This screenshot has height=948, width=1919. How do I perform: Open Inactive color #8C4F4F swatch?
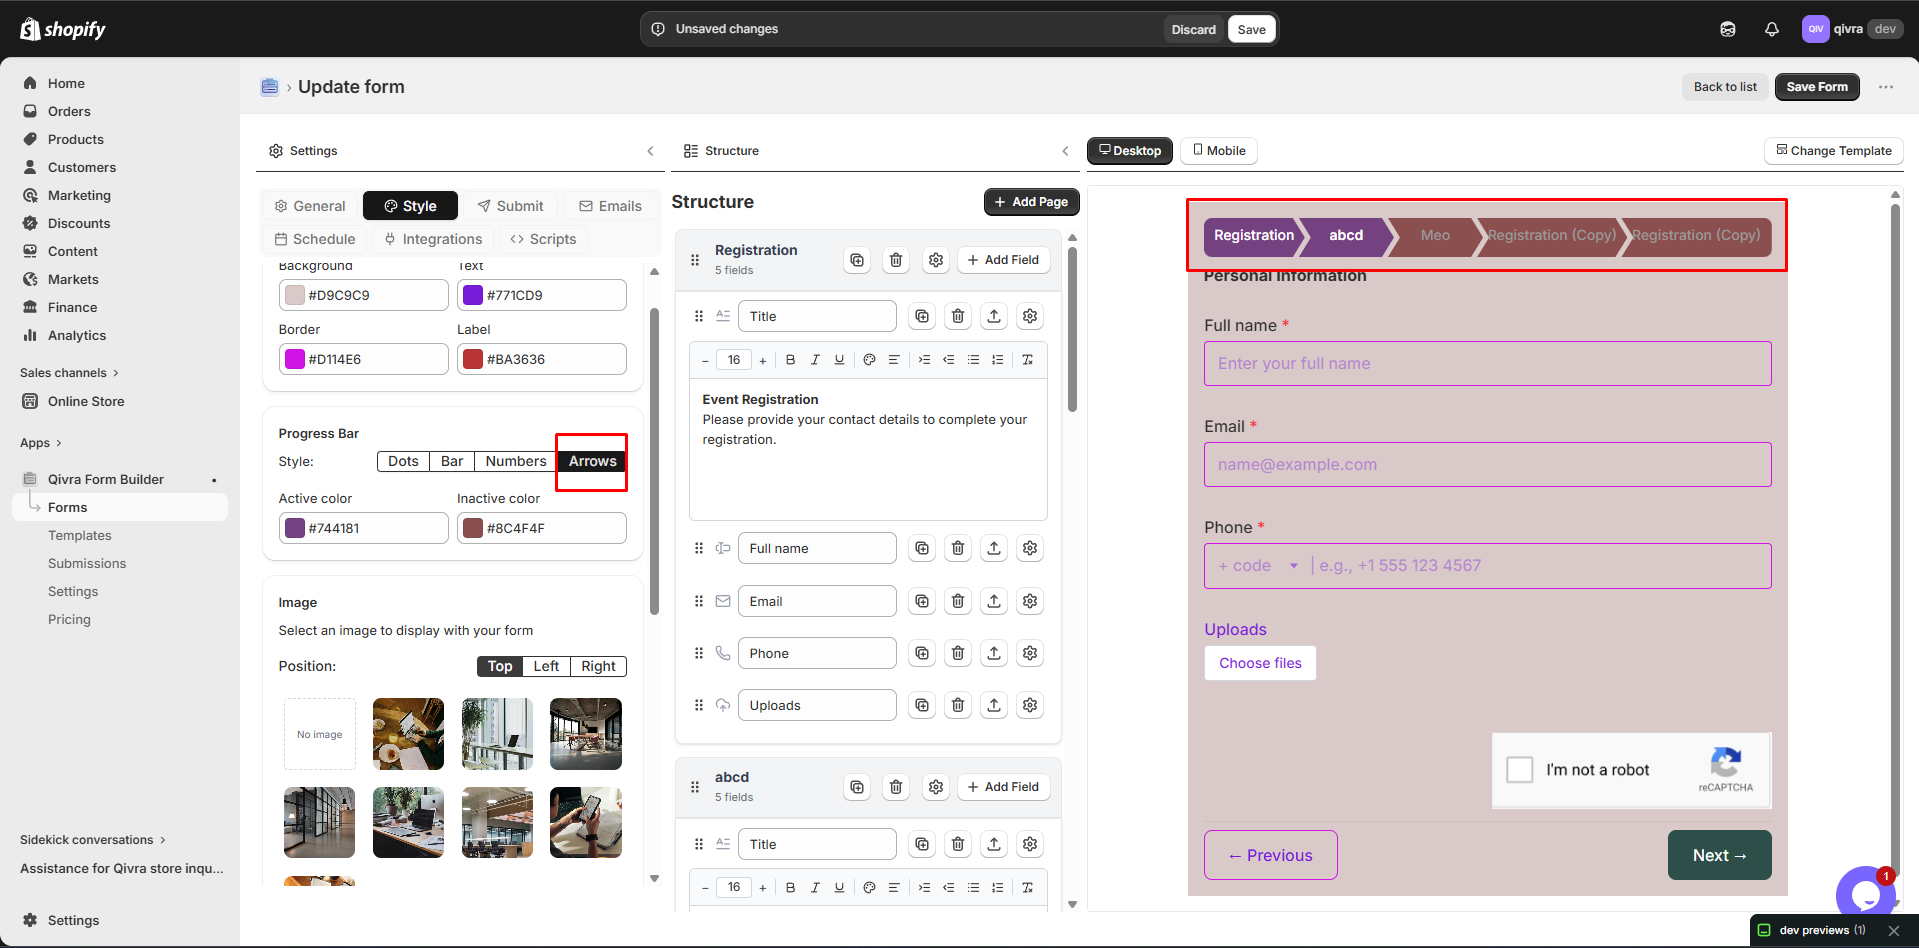473,528
